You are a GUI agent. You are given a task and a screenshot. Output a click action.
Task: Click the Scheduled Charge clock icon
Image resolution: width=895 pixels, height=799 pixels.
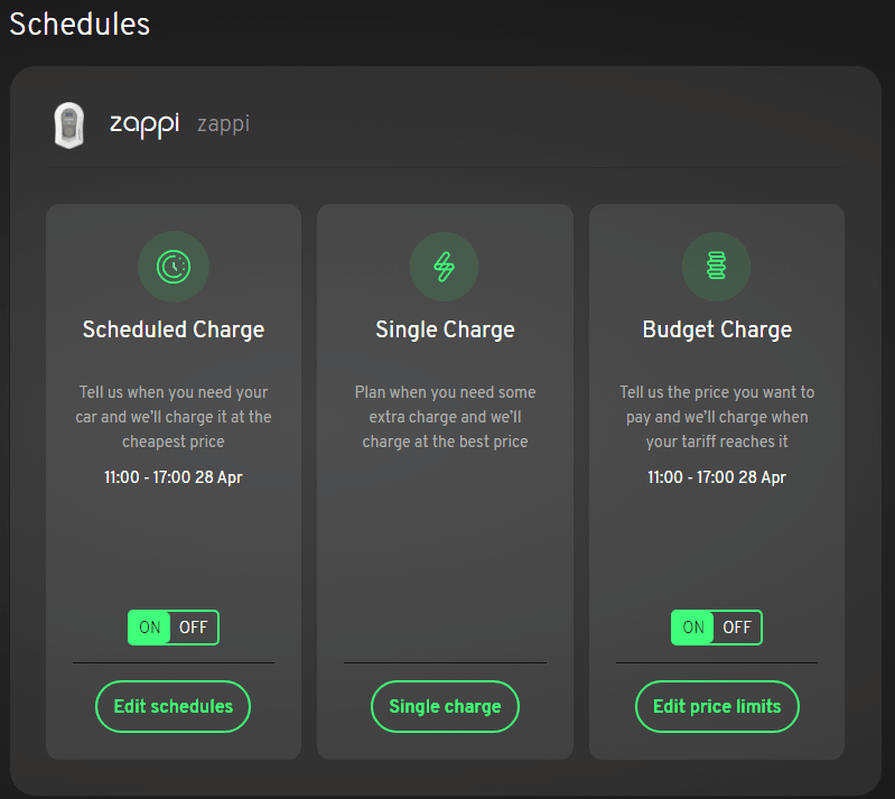pyautogui.click(x=173, y=266)
